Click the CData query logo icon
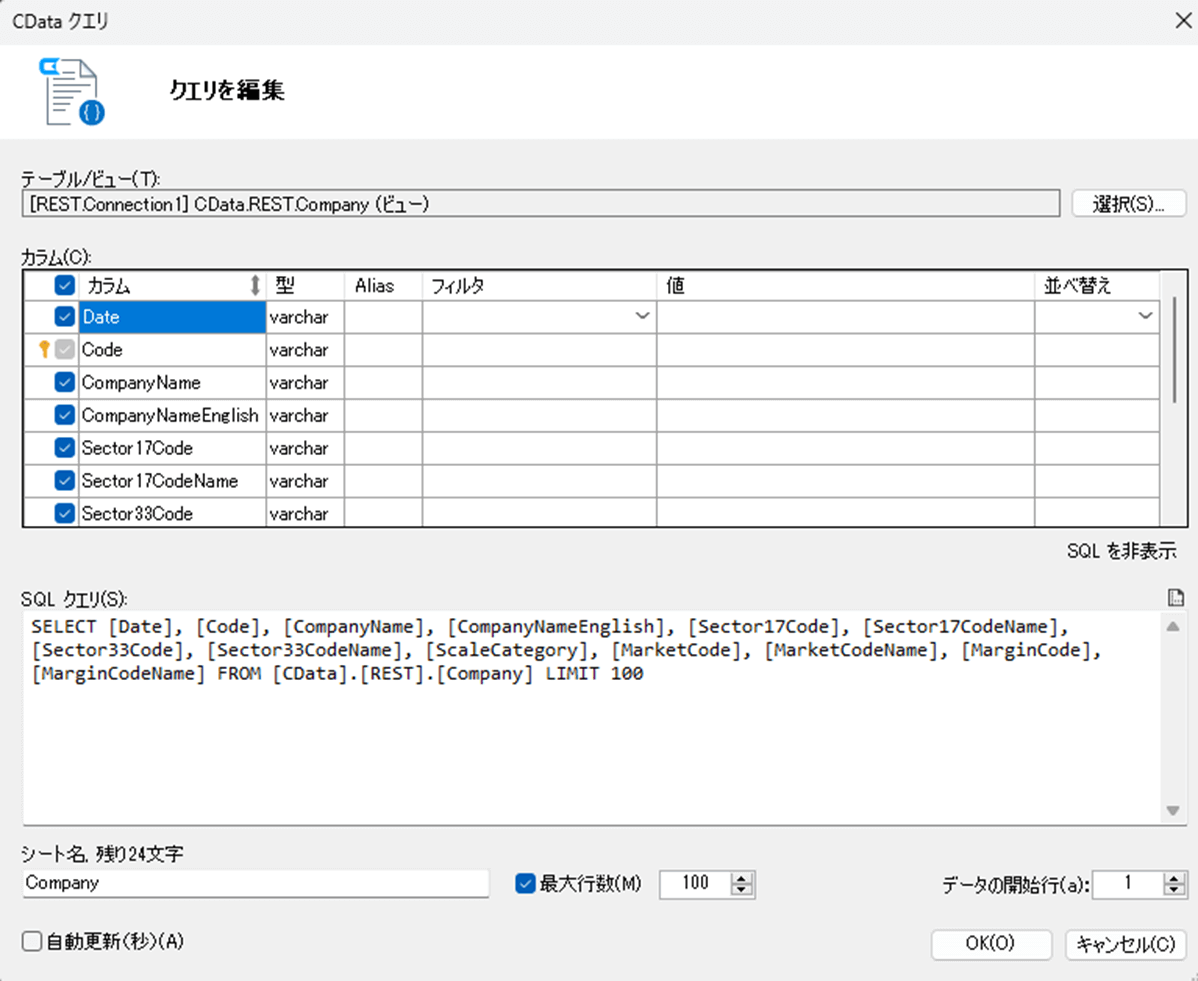Viewport: 1198px width, 981px height. pos(67,91)
